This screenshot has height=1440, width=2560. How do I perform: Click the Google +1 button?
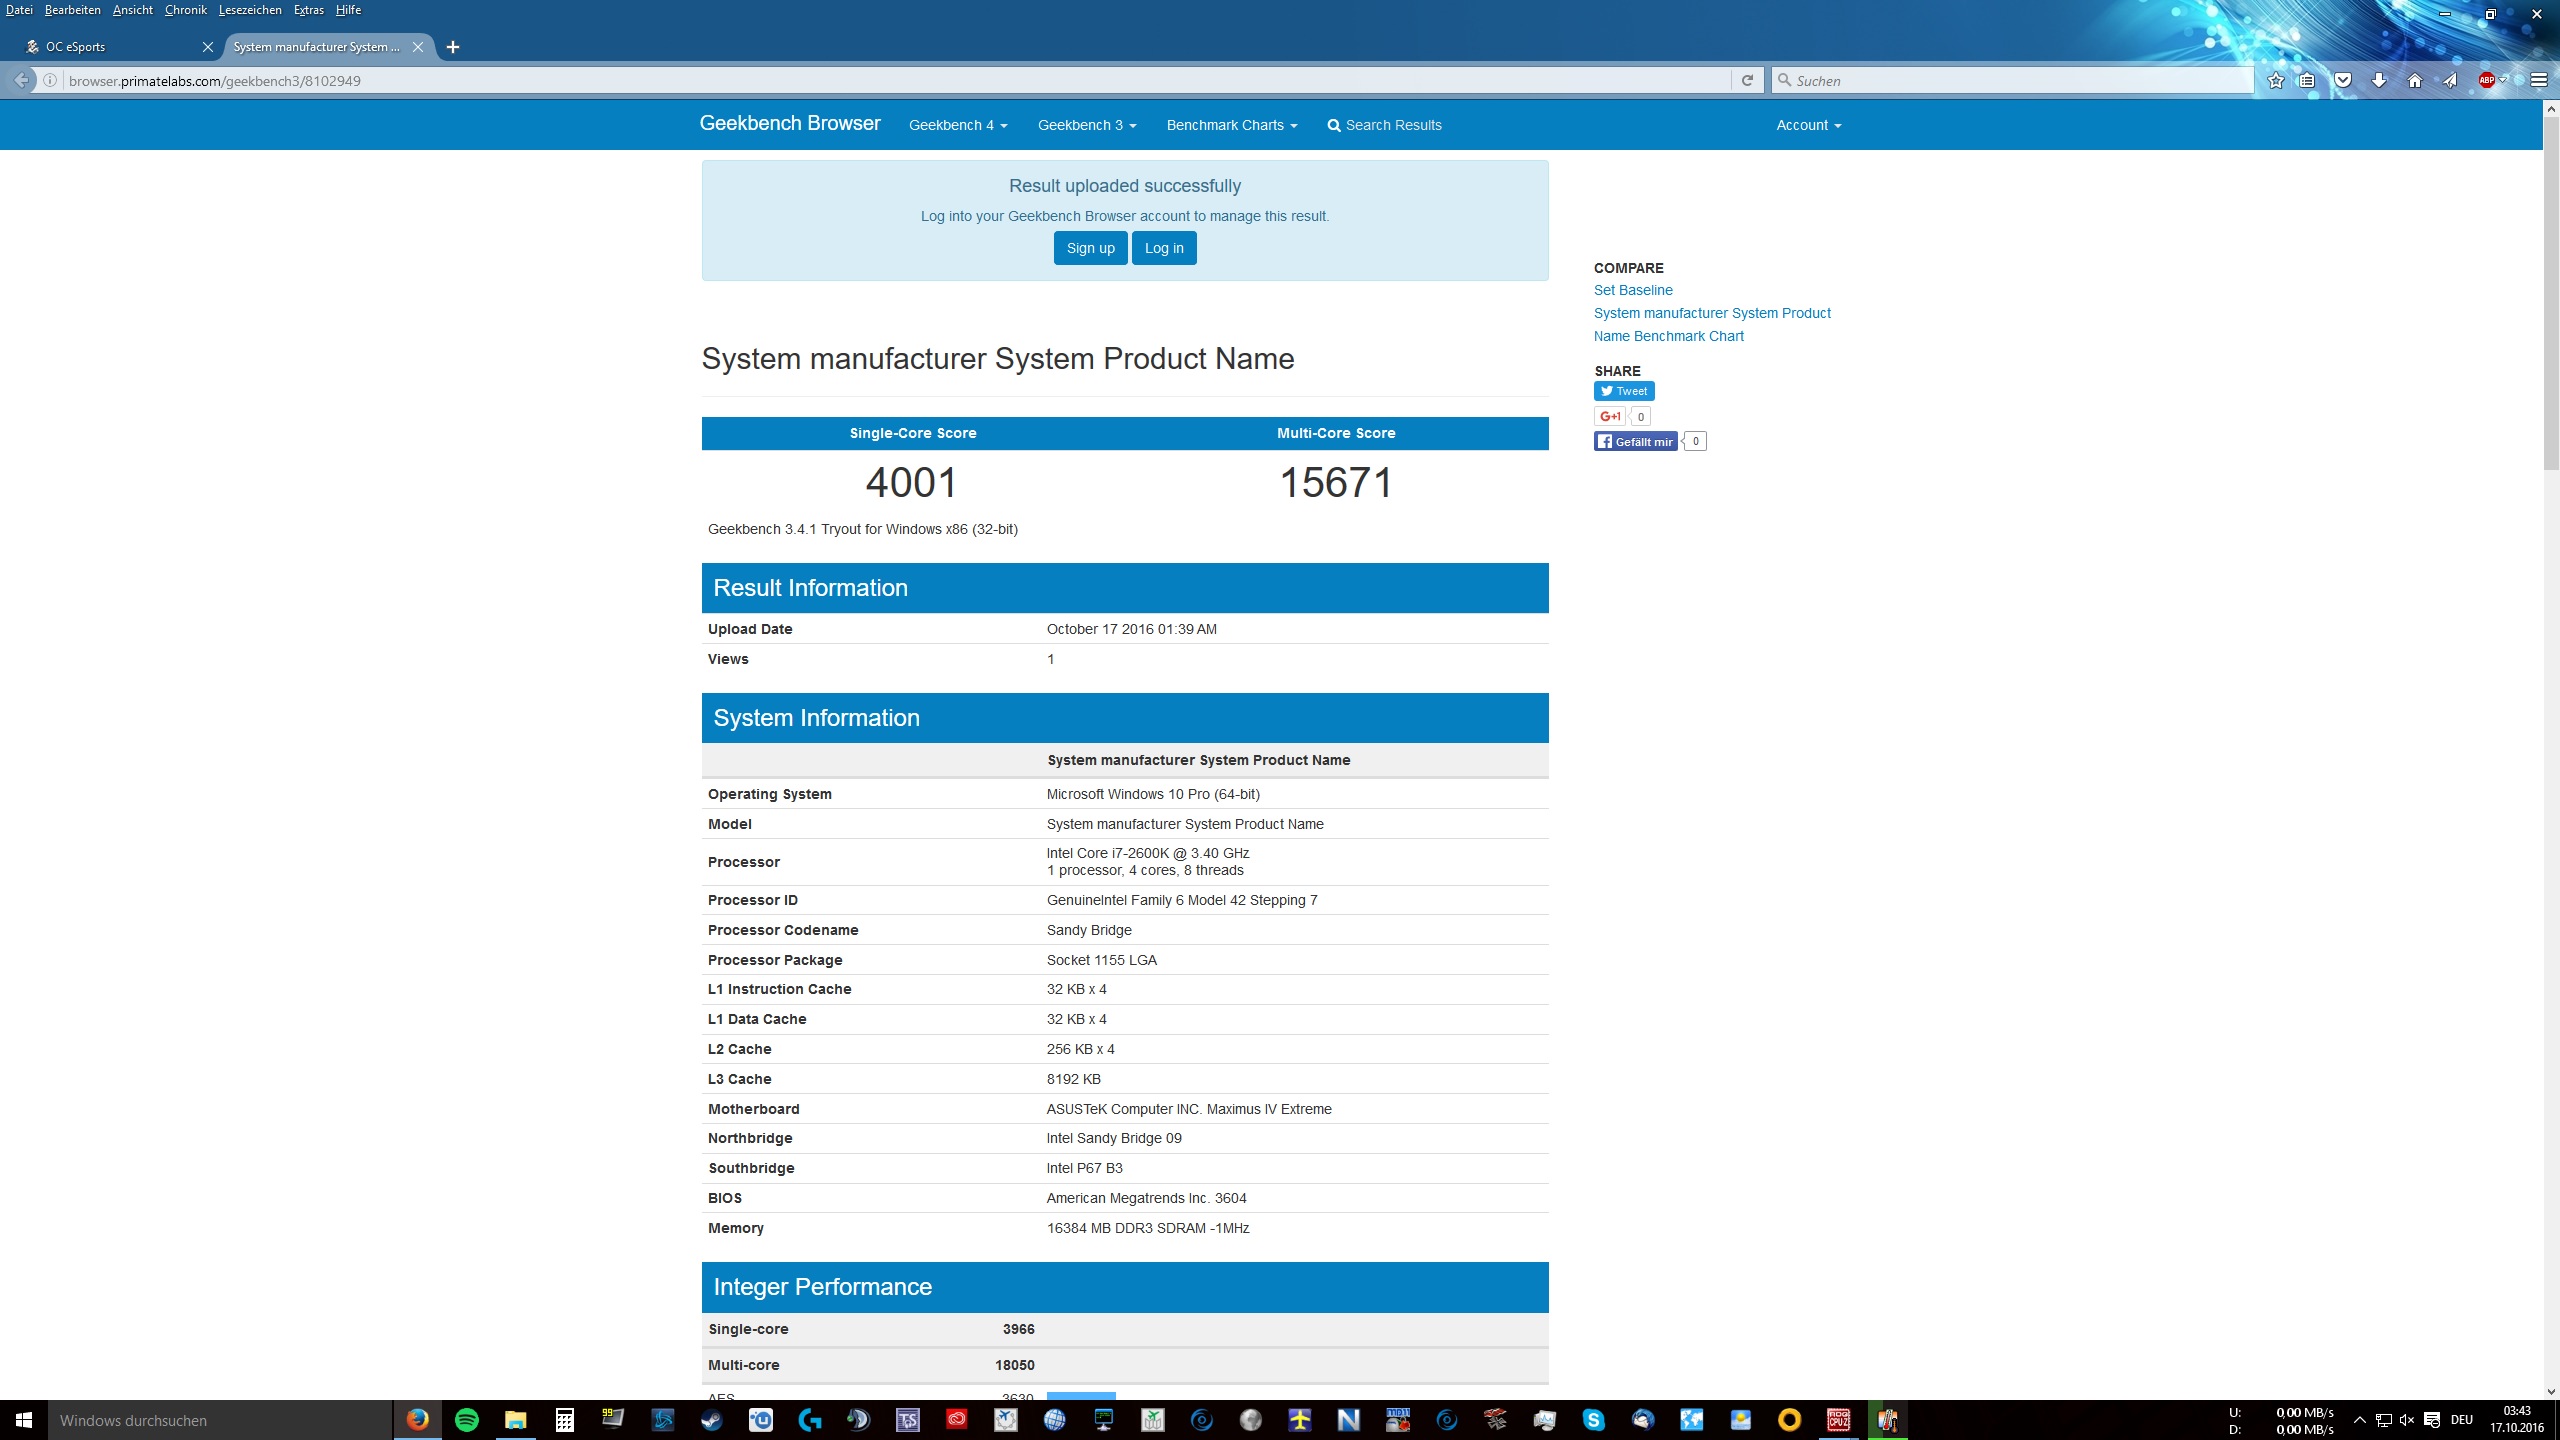point(1609,416)
